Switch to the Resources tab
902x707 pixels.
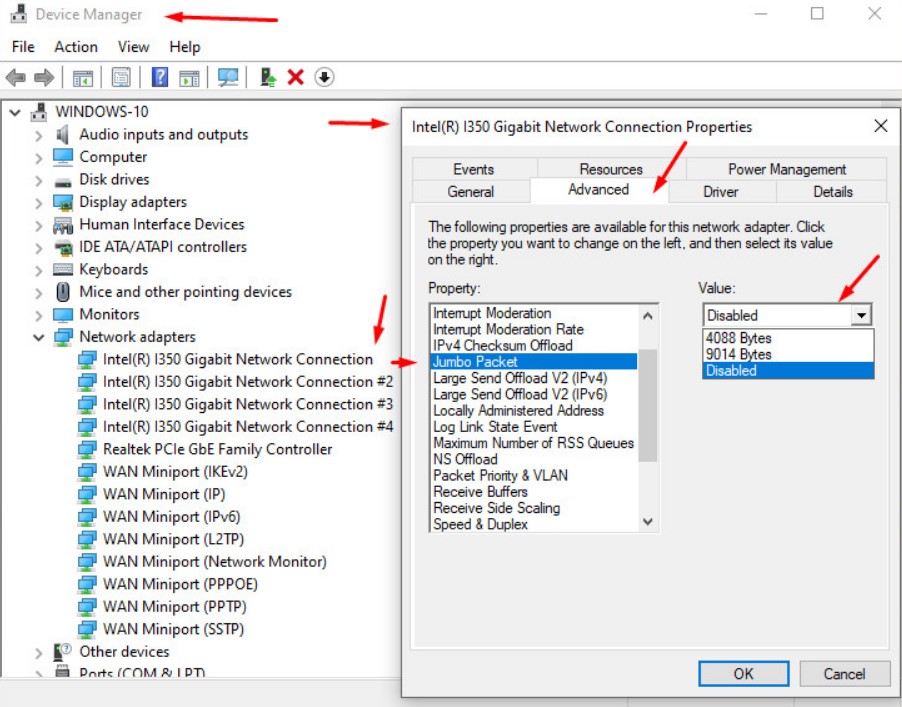coord(611,168)
